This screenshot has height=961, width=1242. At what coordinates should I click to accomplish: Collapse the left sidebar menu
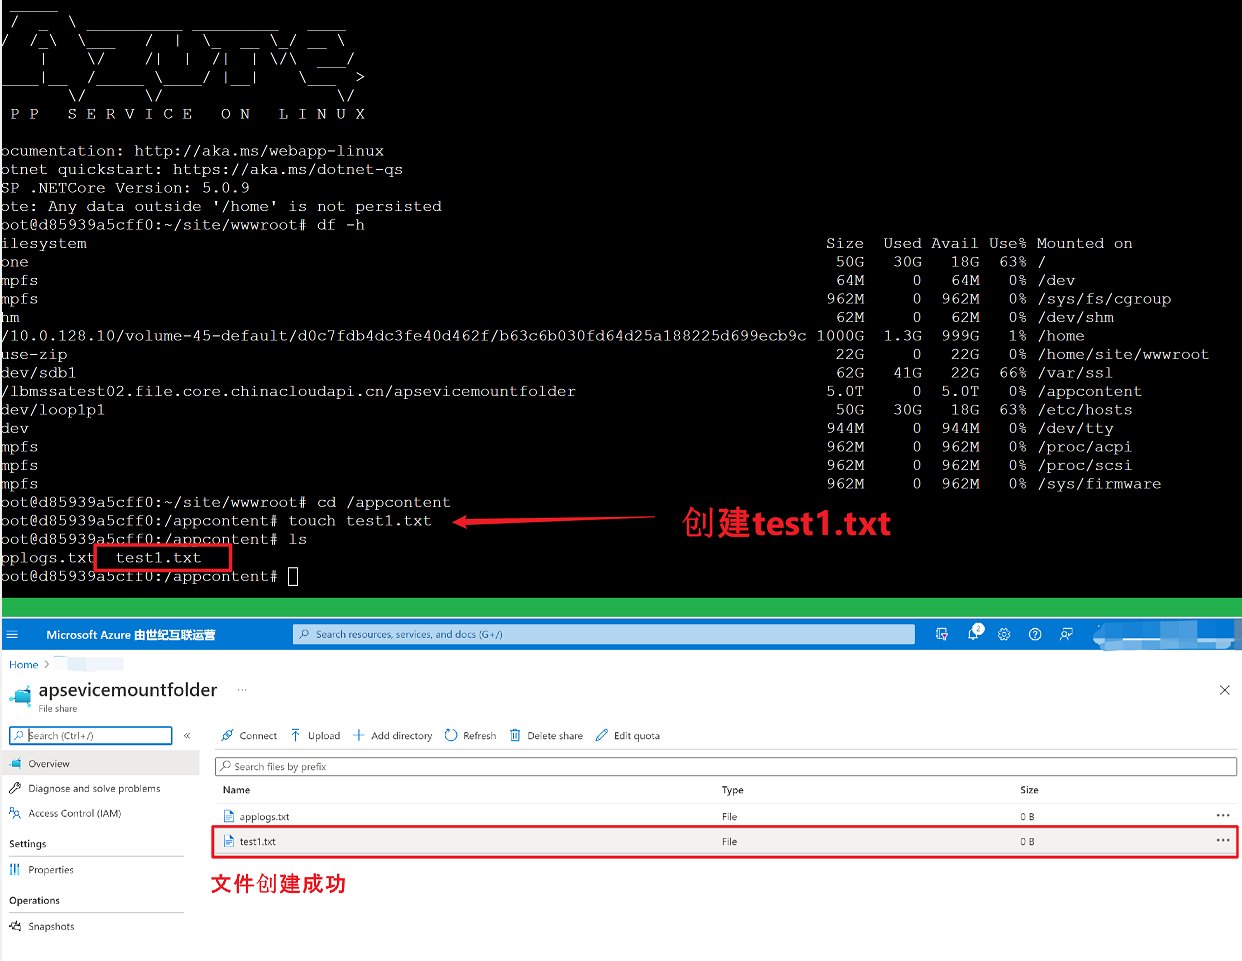pos(187,736)
